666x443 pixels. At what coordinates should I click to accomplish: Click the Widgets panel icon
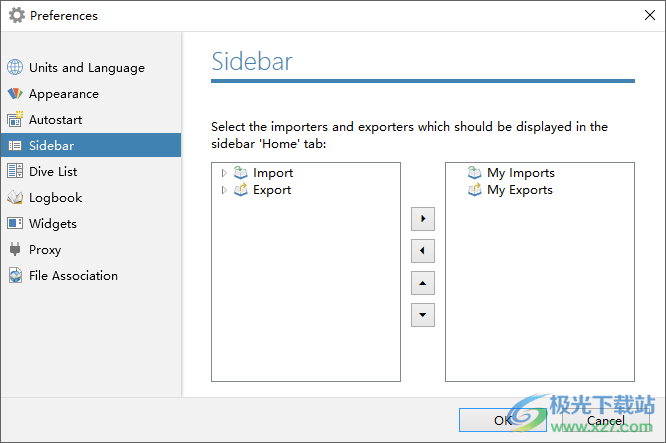tap(15, 223)
